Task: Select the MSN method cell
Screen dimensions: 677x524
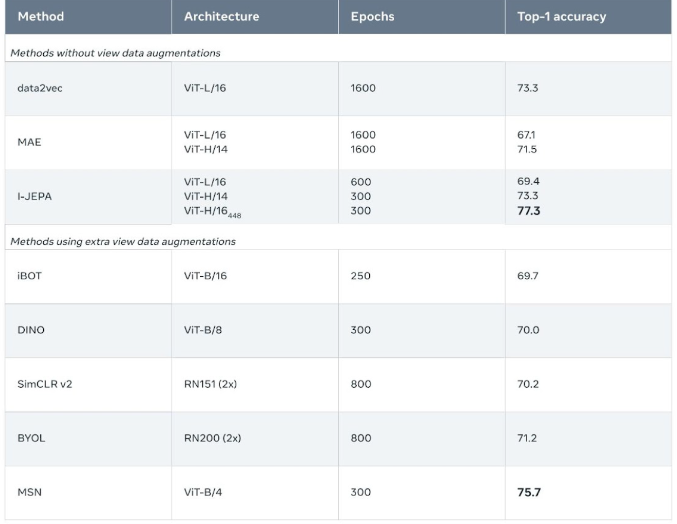Action: [29, 492]
